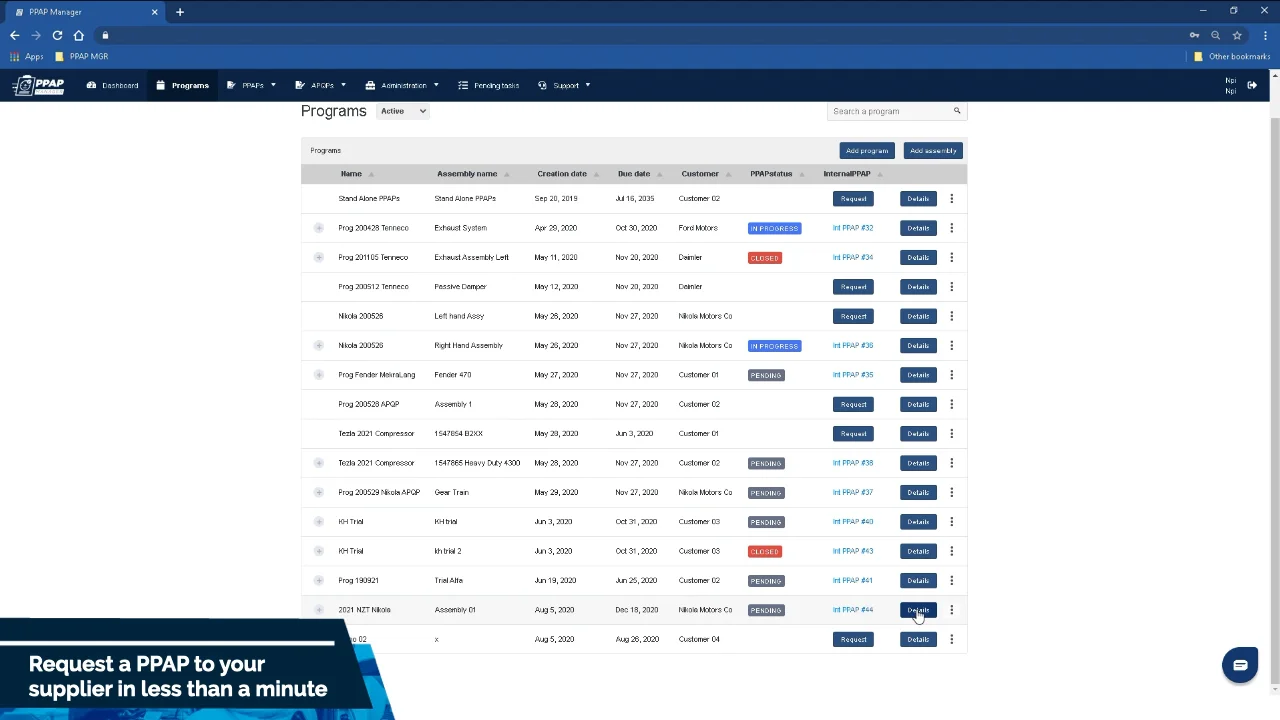Click the bookmark star icon in address bar

(1237, 35)
